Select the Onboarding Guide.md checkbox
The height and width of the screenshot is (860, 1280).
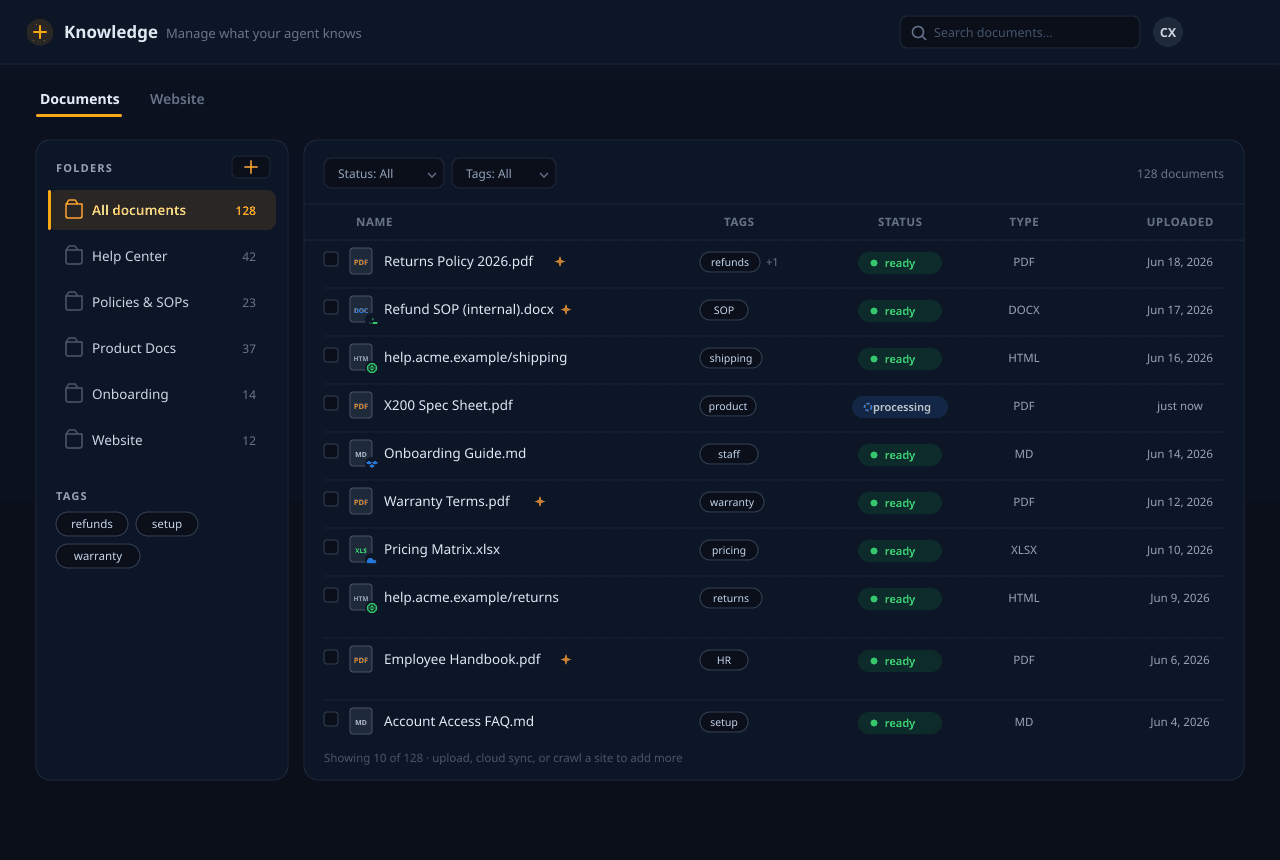click(331, 451)
